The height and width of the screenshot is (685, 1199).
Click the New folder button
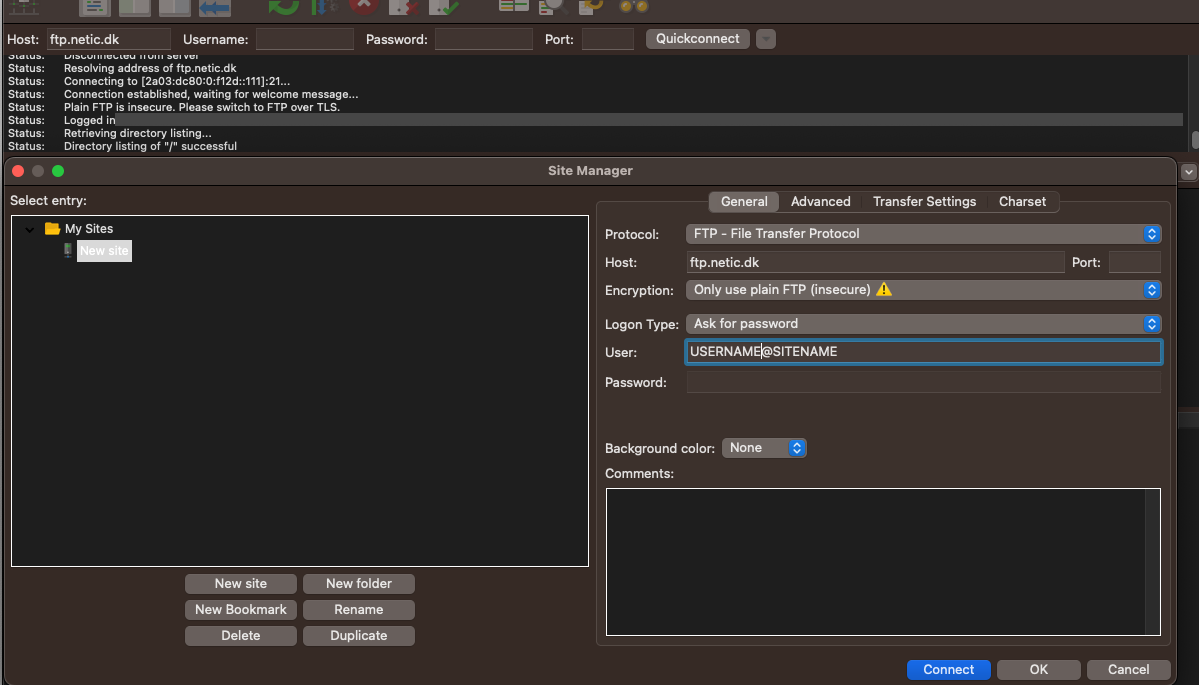coord(359,584)
